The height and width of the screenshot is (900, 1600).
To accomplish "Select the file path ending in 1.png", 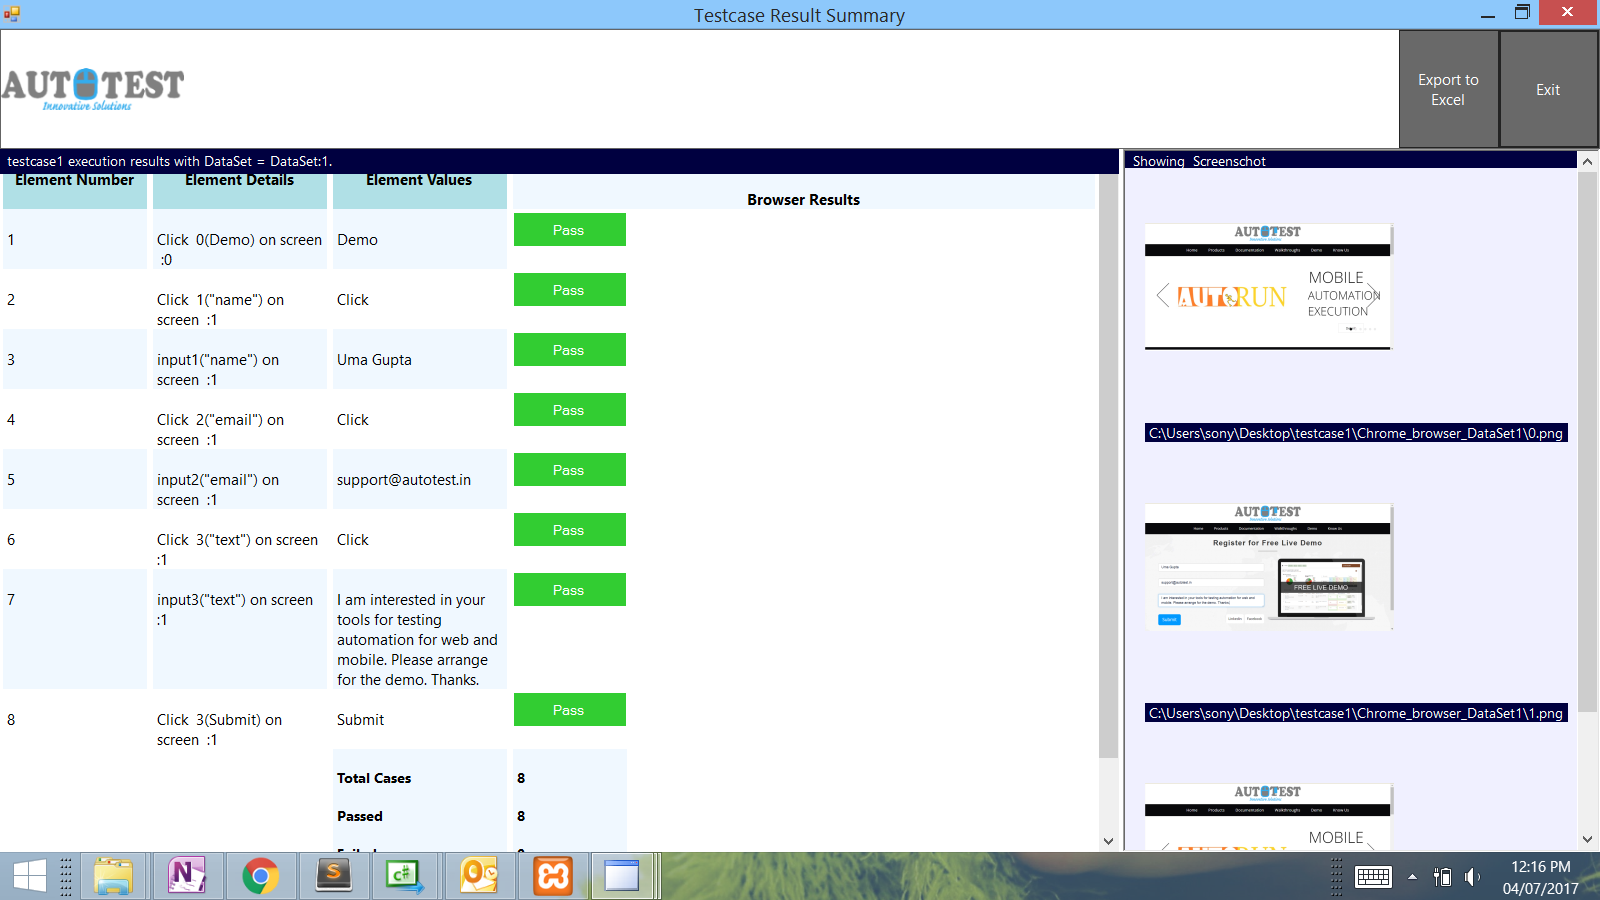I will click(x=1355, y=713).
